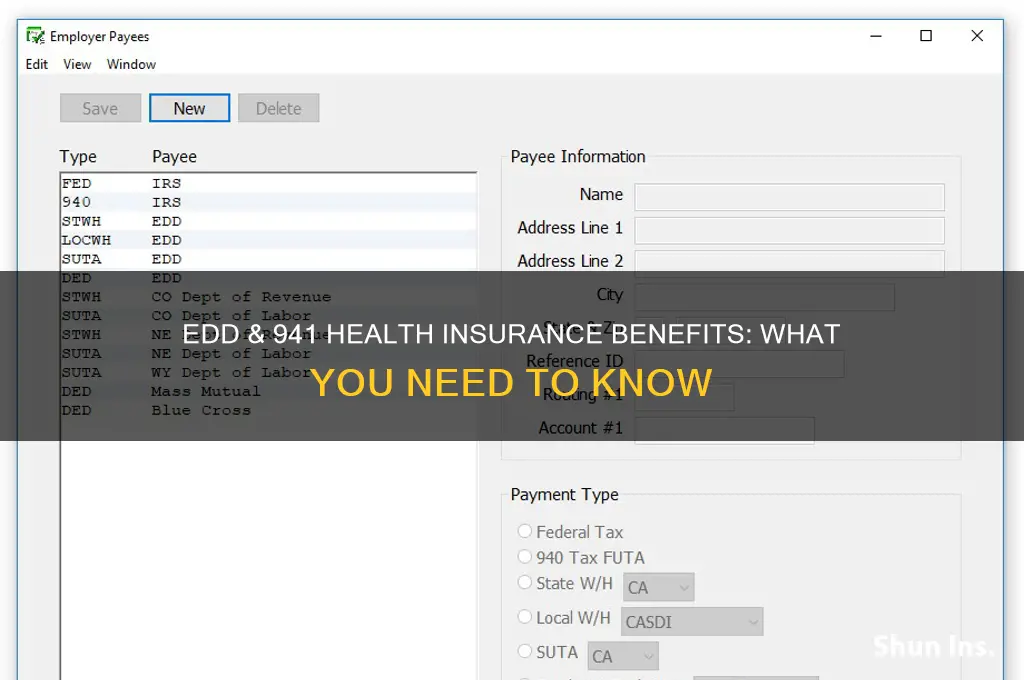Viewport: 1024px width, 680px height.
Task: Click the Routing #1 field
Action: (684, 397)
